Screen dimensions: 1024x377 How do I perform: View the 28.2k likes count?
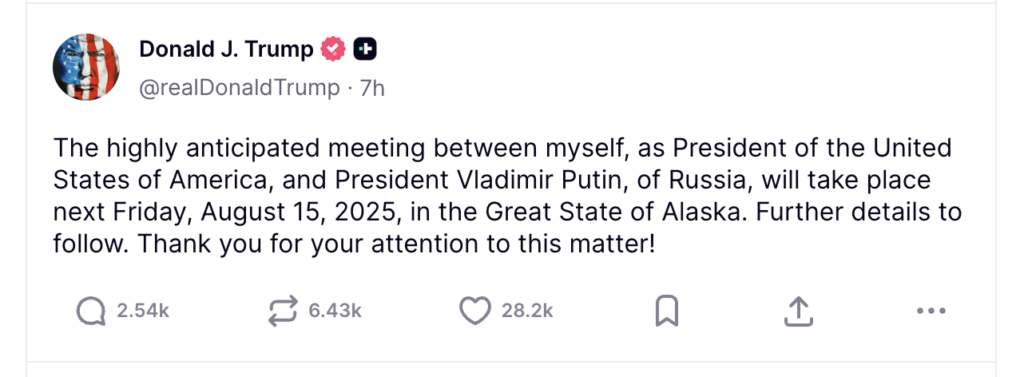pos(527,311)
